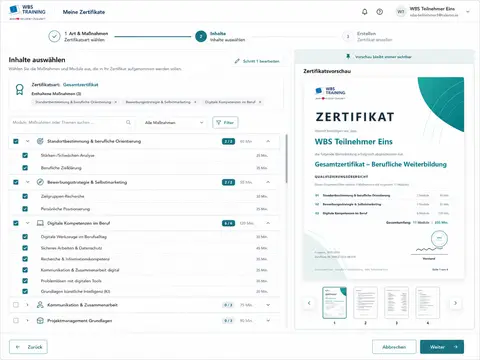Image resolution: width=480 pixels, height=360 pixels.
Task: Uncheck Standortbestimmung & berufliche Orientierung group
Action: click(16, 141)
